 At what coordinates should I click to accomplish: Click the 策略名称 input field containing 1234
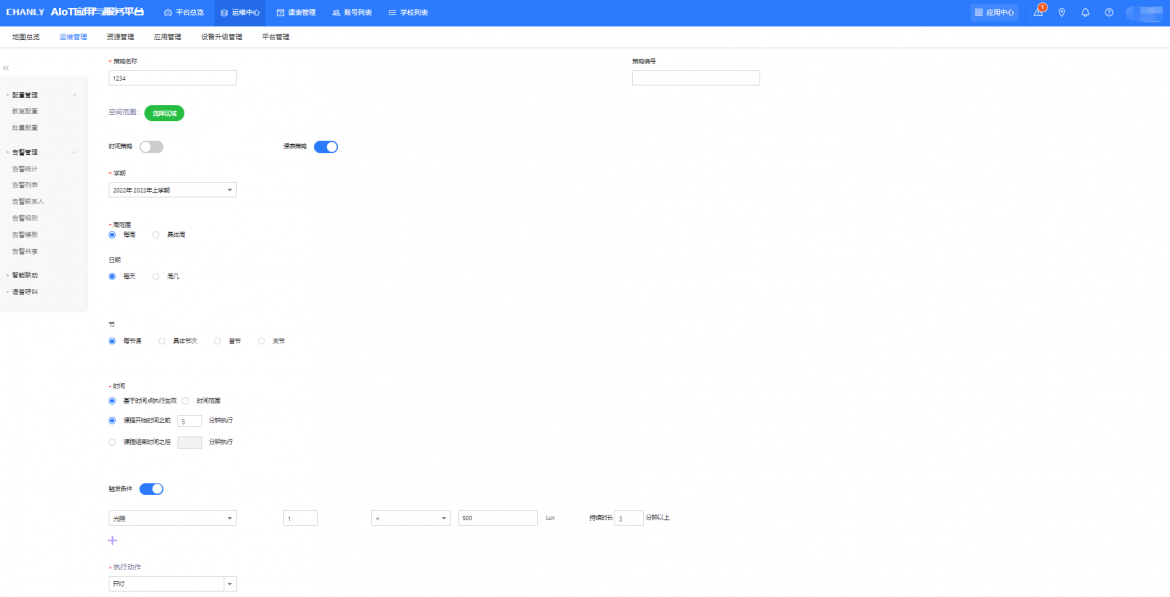tap(172, 78)
